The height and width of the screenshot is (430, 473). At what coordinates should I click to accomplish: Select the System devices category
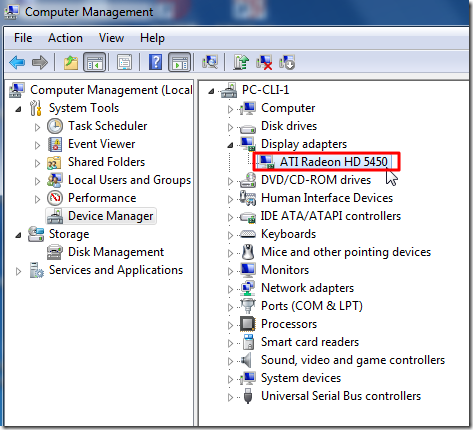tap(301, 378)
